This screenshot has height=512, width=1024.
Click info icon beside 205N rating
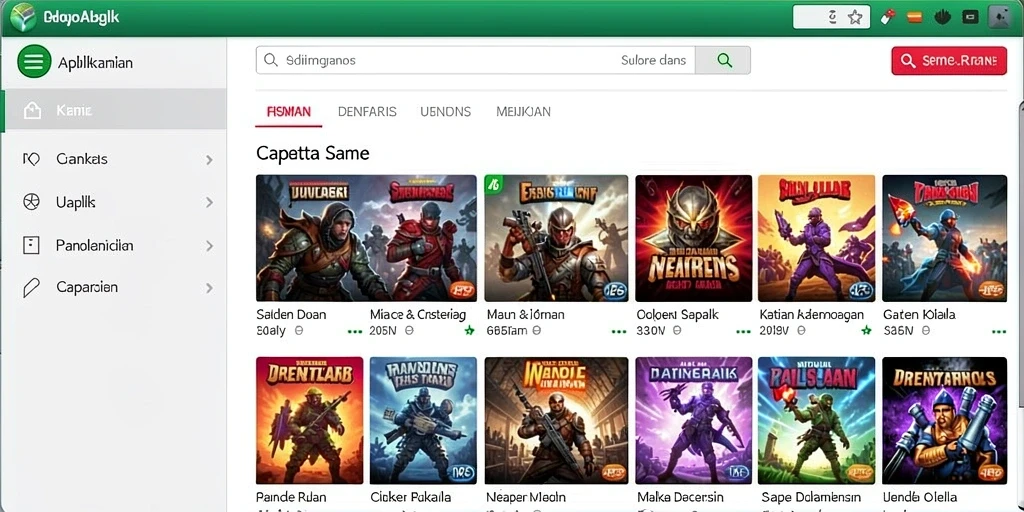point(409,331)
